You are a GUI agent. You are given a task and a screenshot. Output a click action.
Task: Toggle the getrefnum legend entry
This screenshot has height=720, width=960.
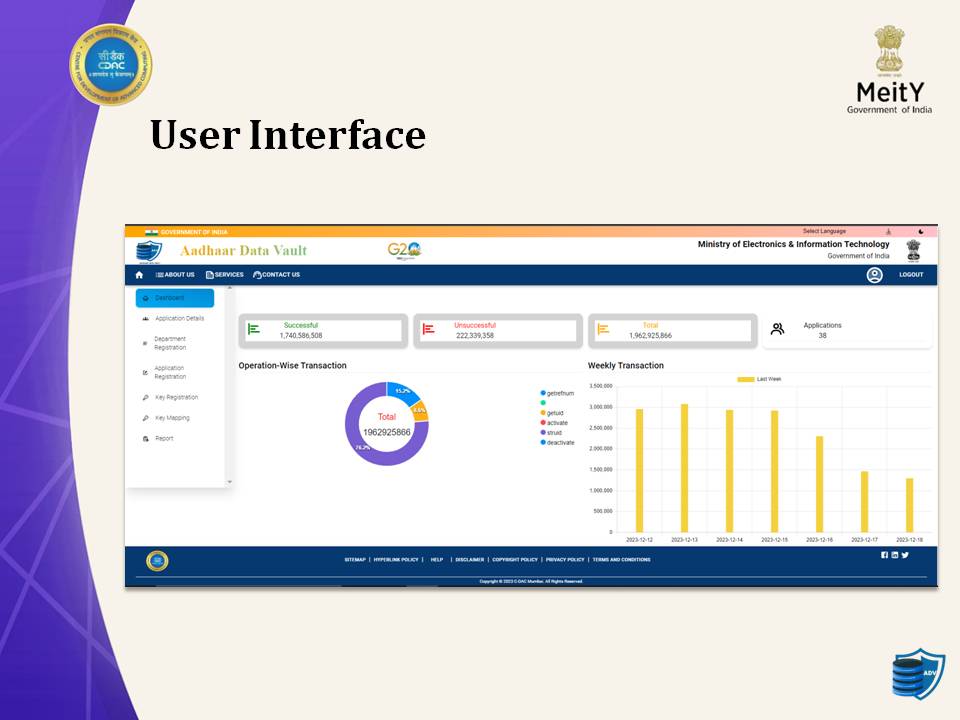558,393
